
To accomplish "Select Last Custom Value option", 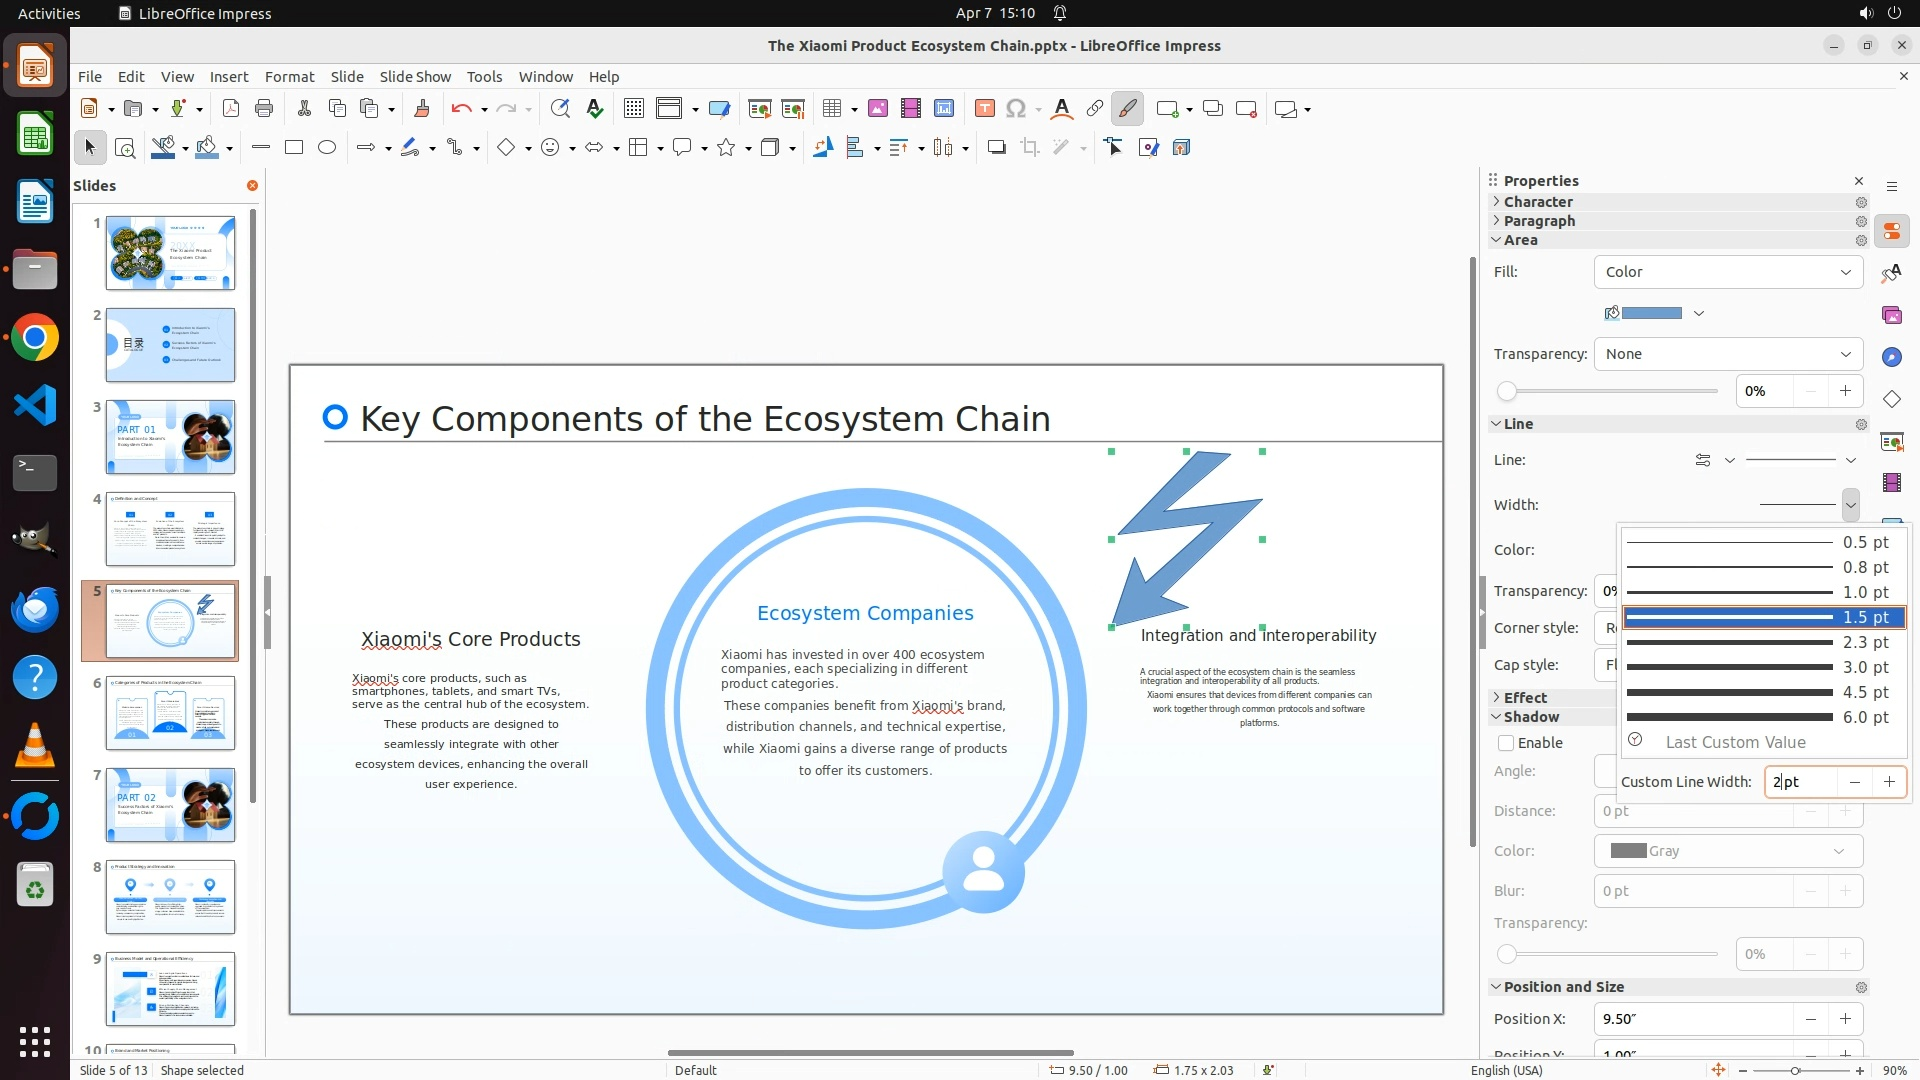I will click(1735, 742).
